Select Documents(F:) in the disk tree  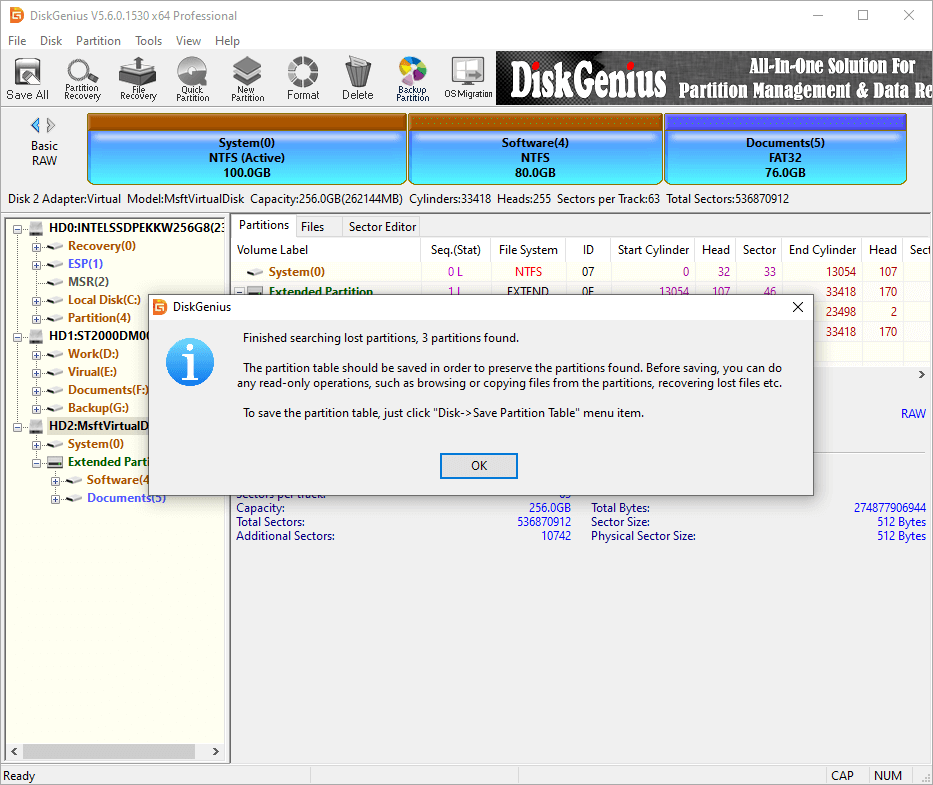click(x=108, y=390)
